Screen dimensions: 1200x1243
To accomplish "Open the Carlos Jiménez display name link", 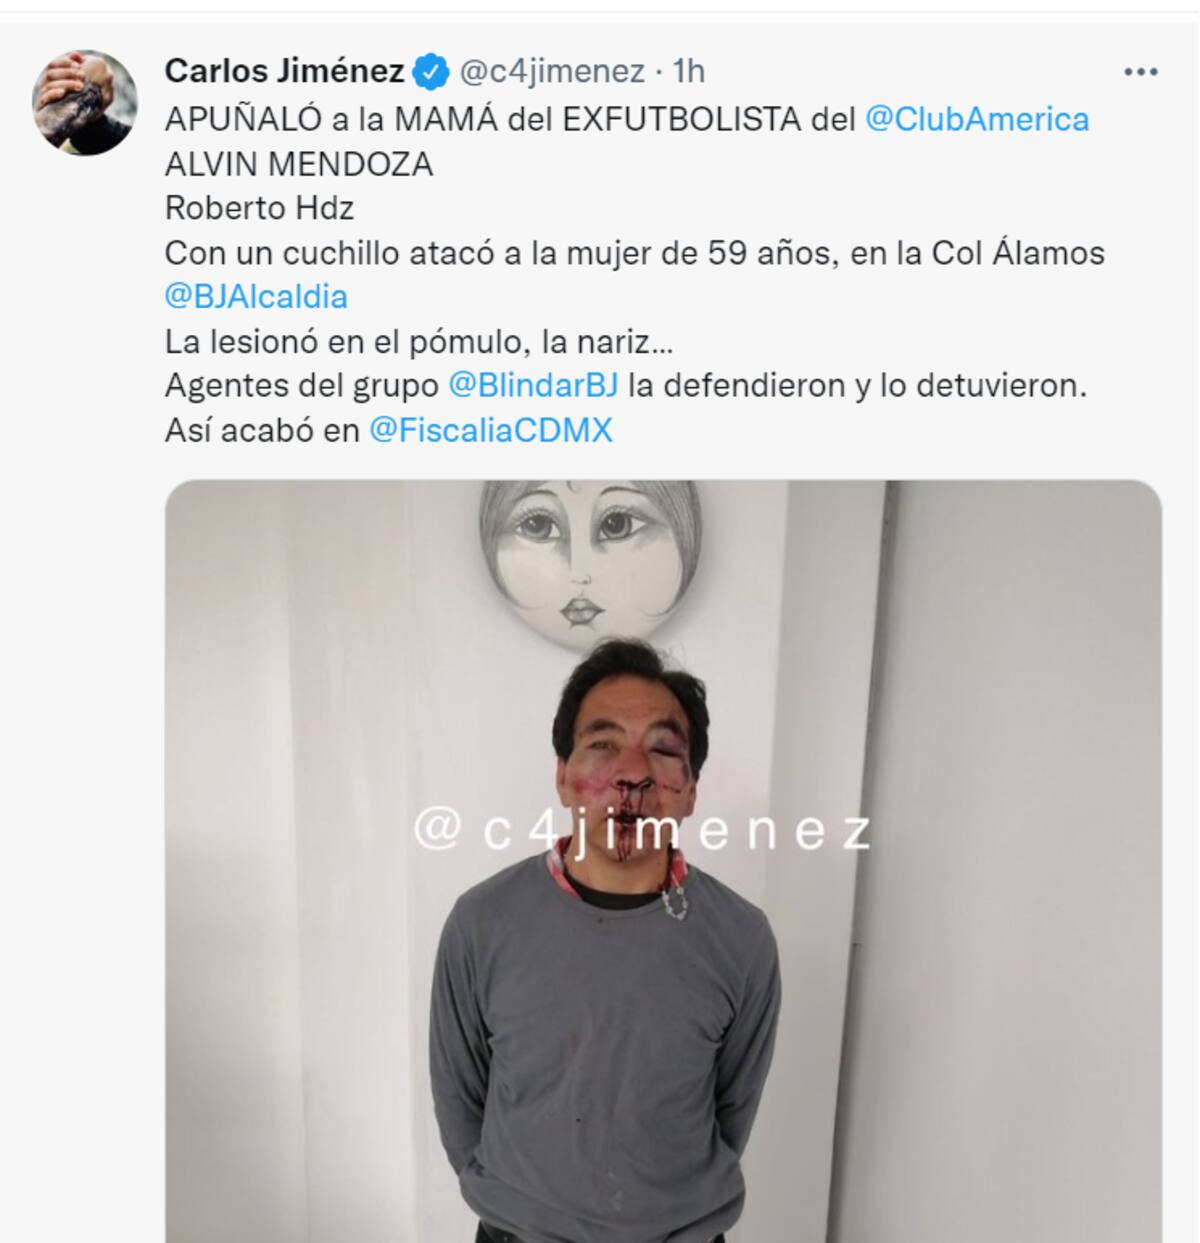I will coord(284,71).
